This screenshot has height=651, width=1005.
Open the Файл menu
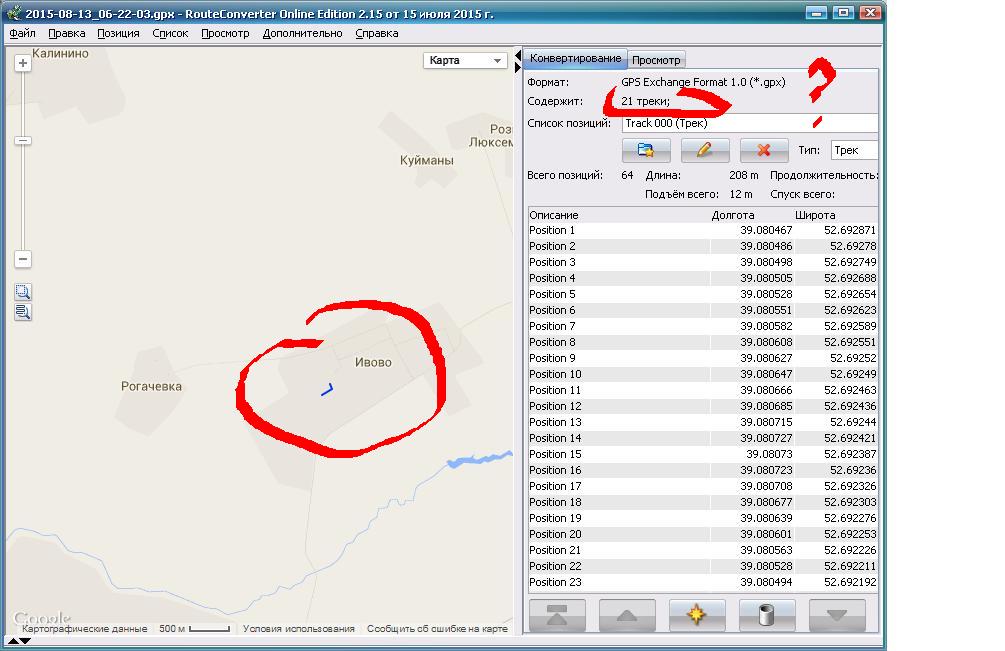(22, 33)
